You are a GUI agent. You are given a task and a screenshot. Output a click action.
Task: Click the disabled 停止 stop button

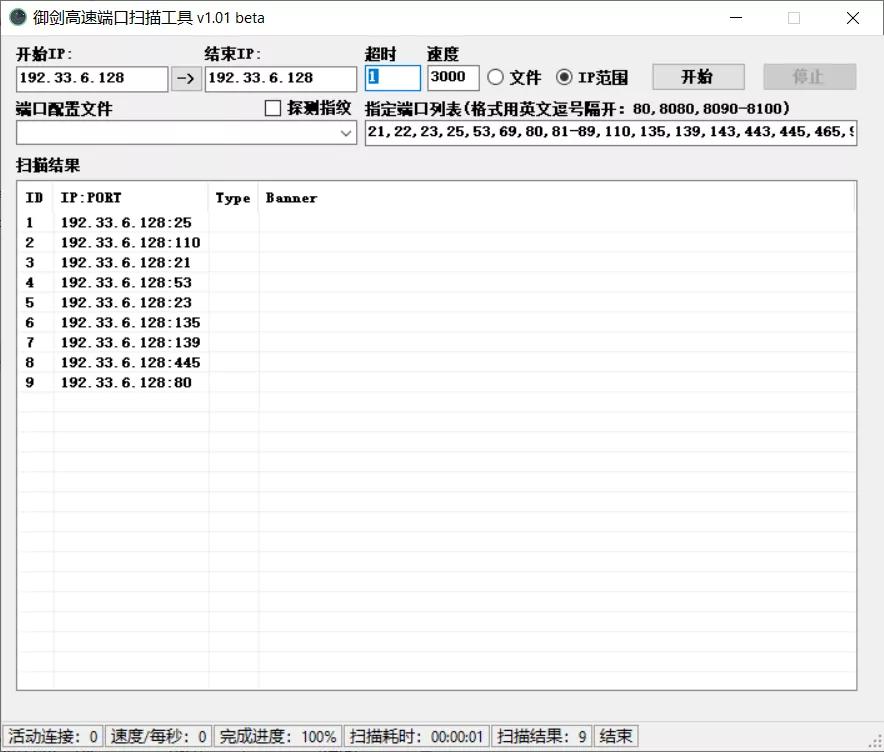pyautogui.click(x=809, y=76)
